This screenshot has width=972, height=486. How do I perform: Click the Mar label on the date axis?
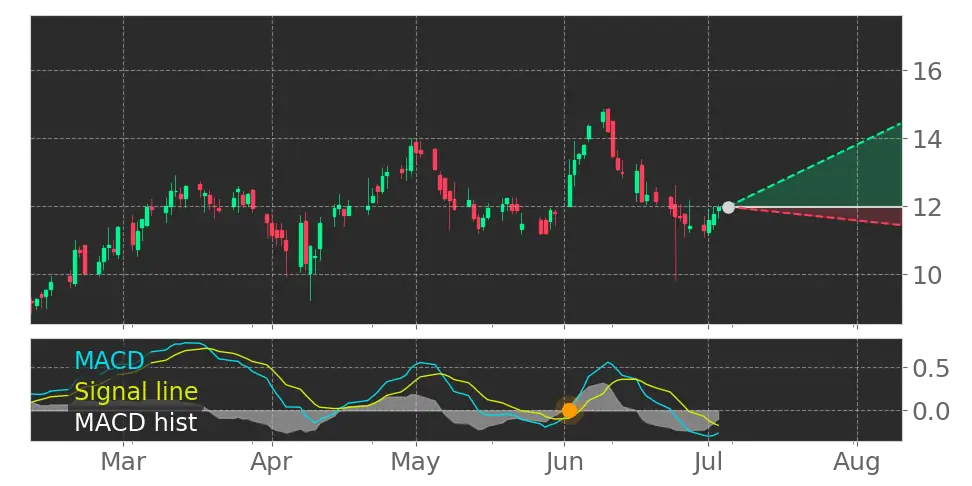pos(124,462)
